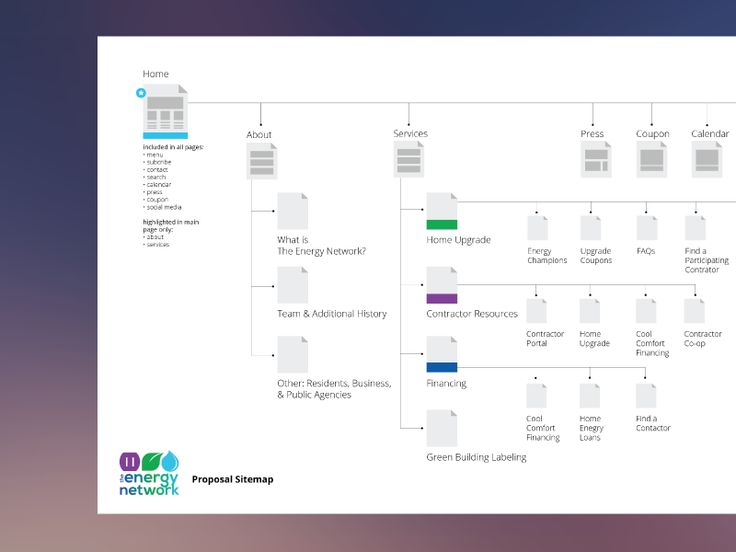This screenshot has width=736, height=552.
Task: Open the Coupon page icon
Action: pos(652,159)
